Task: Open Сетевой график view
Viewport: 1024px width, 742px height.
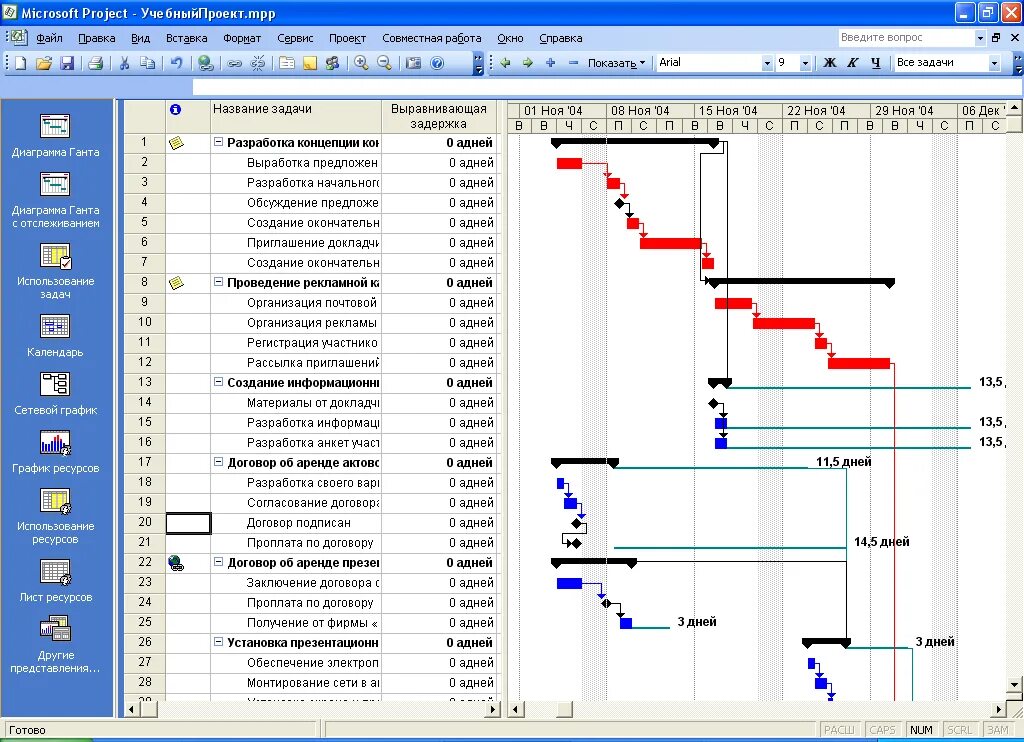Action: click(x=56, y=394)
